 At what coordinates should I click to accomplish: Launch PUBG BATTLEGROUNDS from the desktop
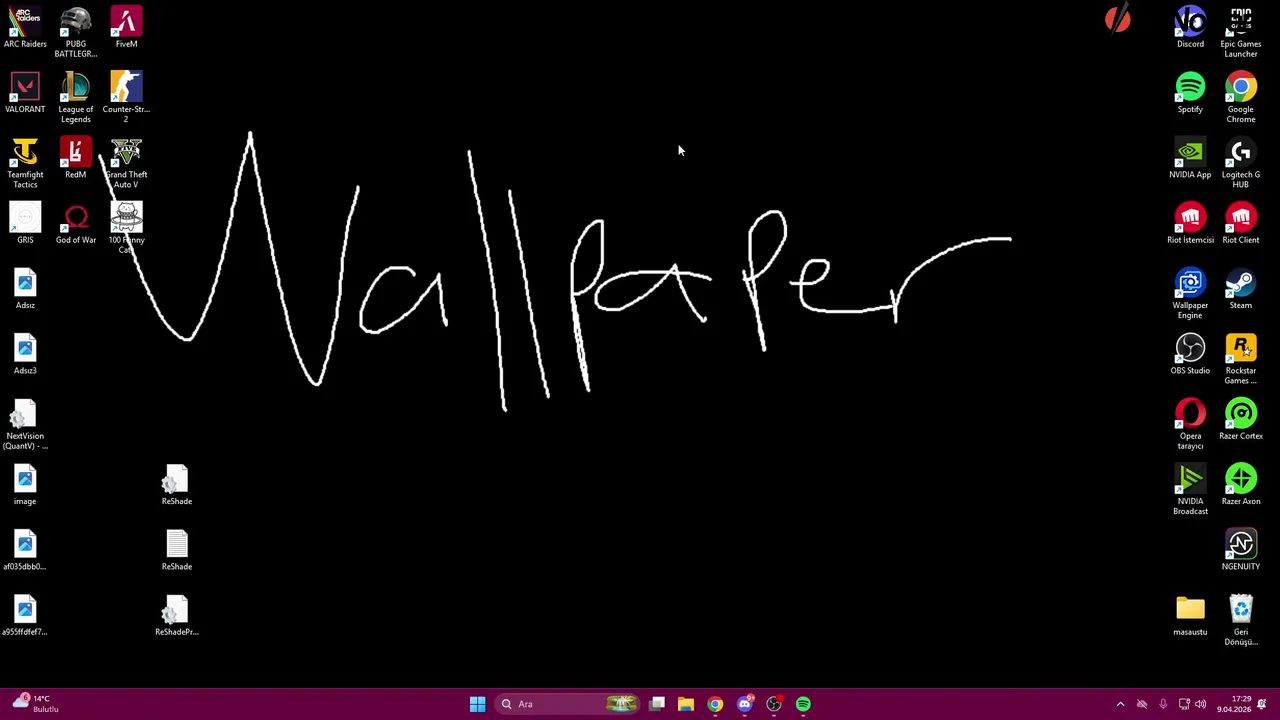76,32
